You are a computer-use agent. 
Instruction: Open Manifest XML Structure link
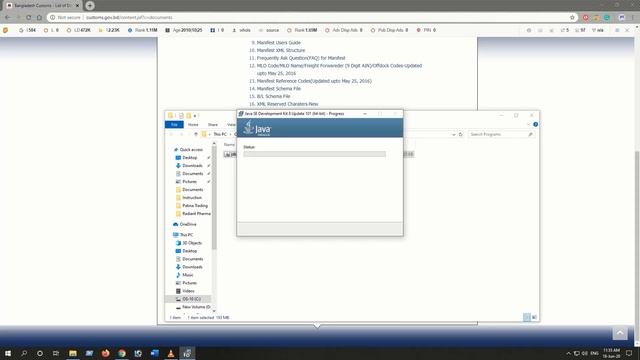(x=281, y=50)
